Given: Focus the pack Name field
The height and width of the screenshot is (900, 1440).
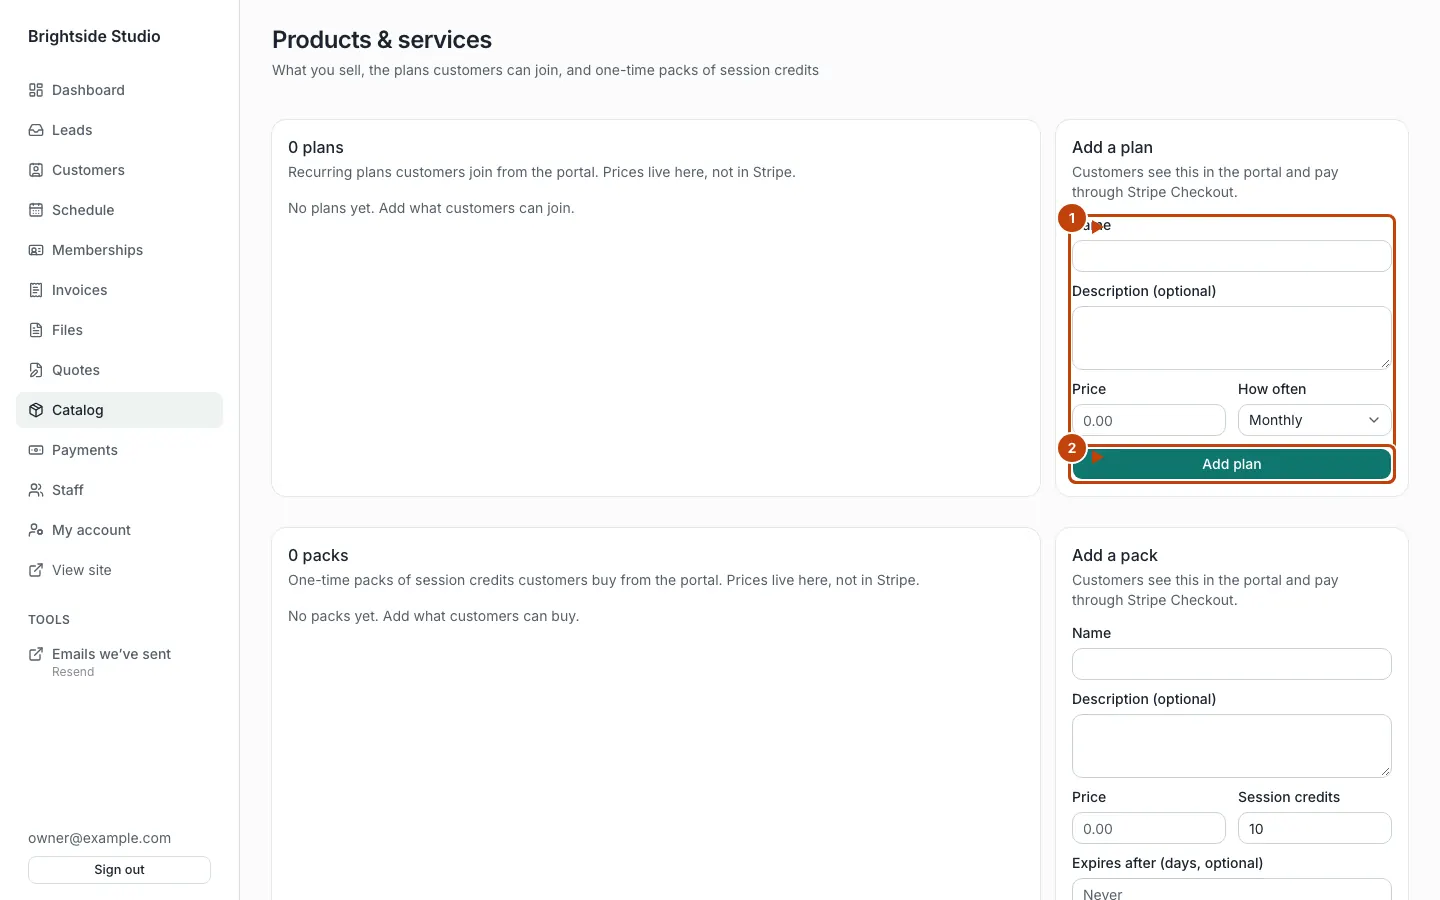Looking at the screenshot, I should pos(1232,664).
